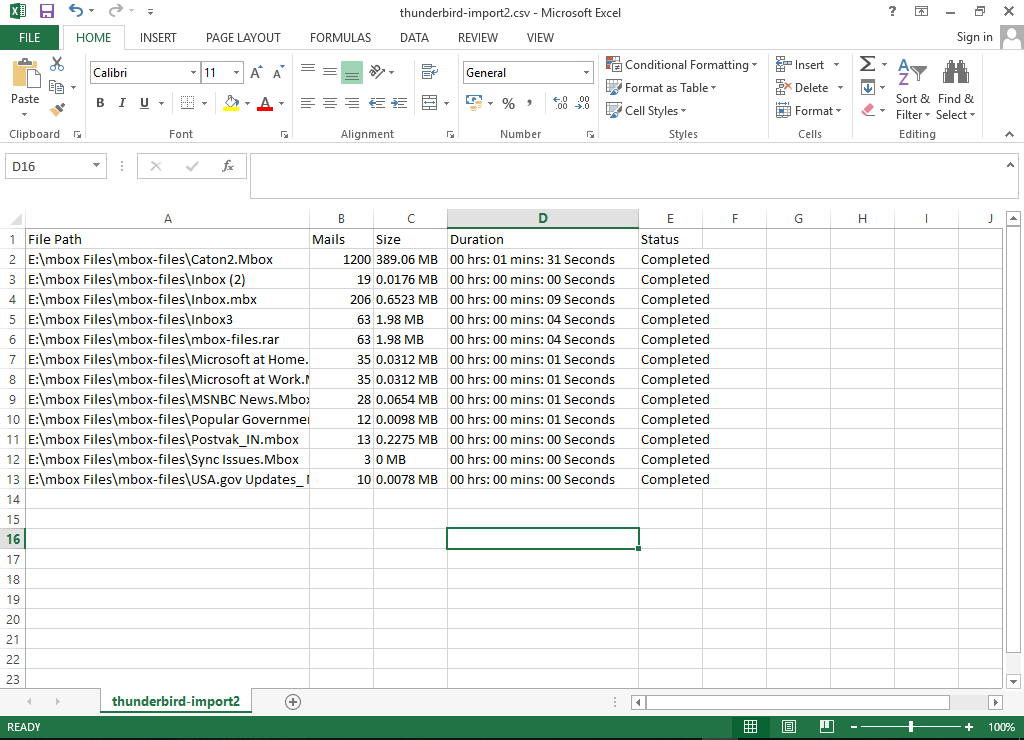This screenshot has width=1024, height=740.
Task: Change text orientation with the angled icon
Action: point(377,72)
